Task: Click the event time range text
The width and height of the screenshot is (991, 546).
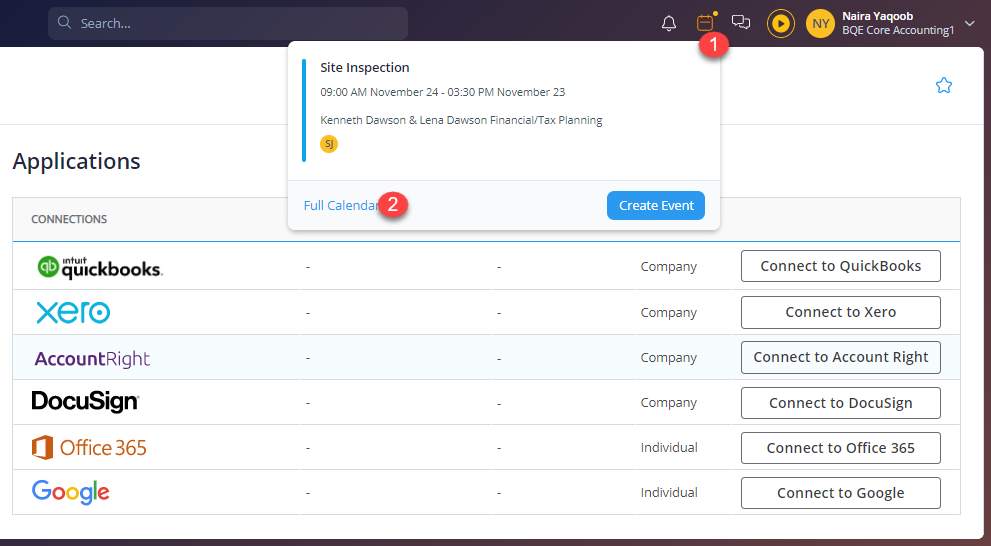Action: coord(442,92)
